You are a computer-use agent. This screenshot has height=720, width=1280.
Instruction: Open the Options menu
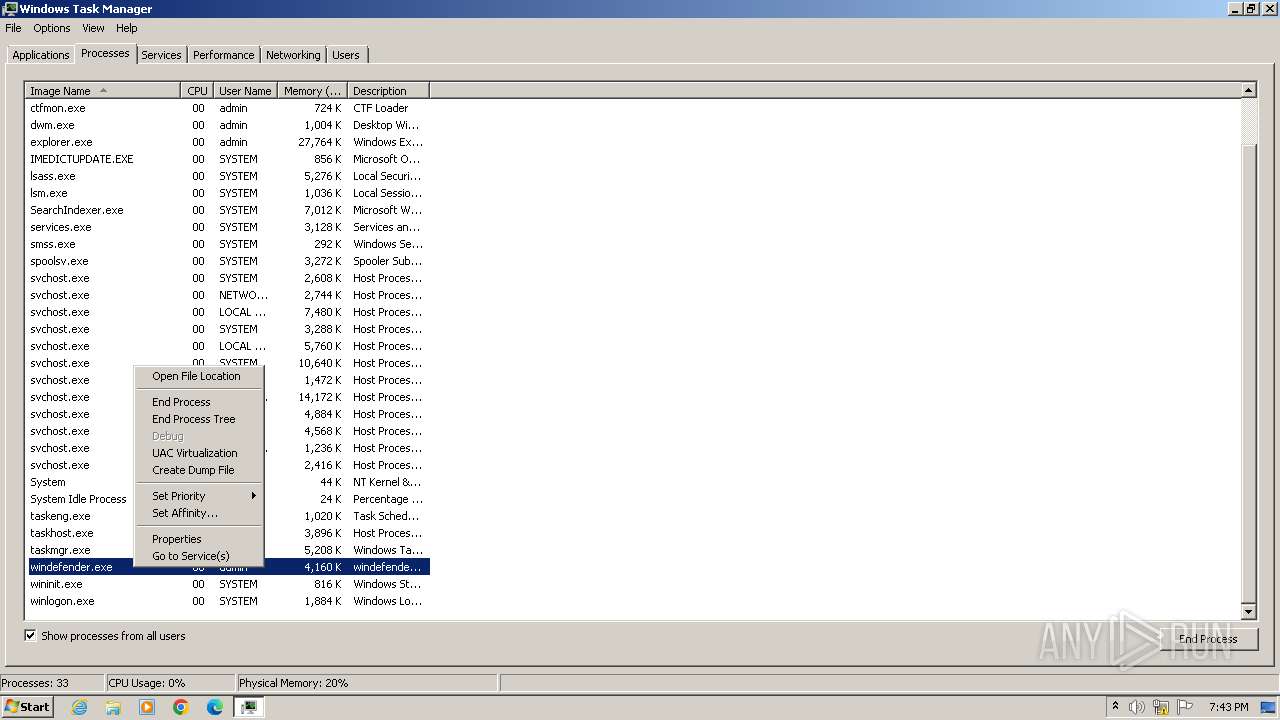[x=52, y=28]
